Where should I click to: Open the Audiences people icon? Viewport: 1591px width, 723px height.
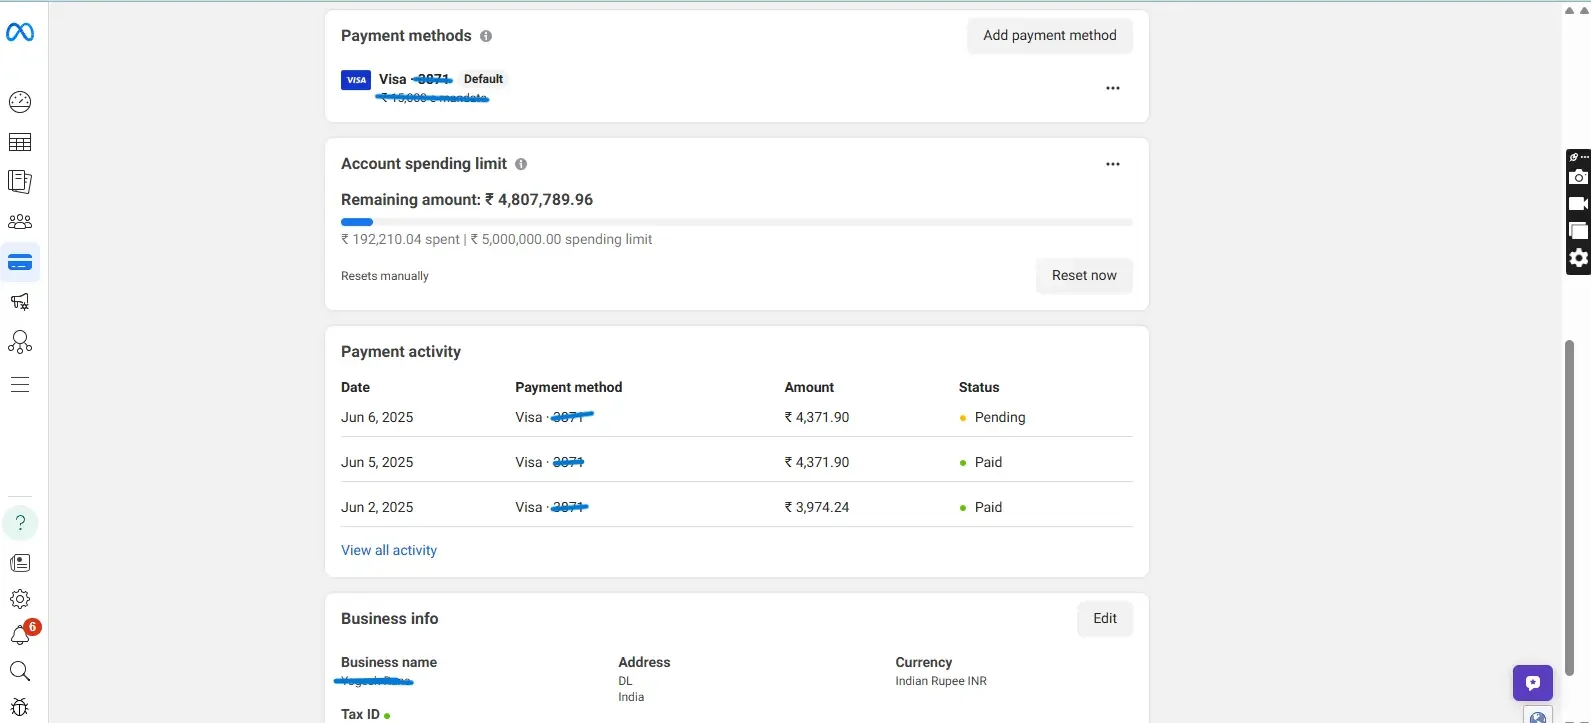tap(20, 222)
